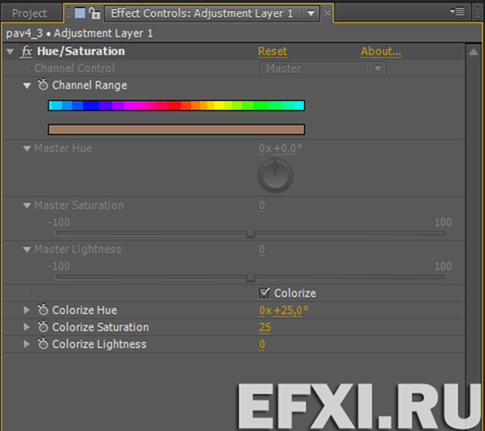Viewport: 485px width, 431px height.
Task: Click the brown colorized output bar
Action: click(176, 129)
